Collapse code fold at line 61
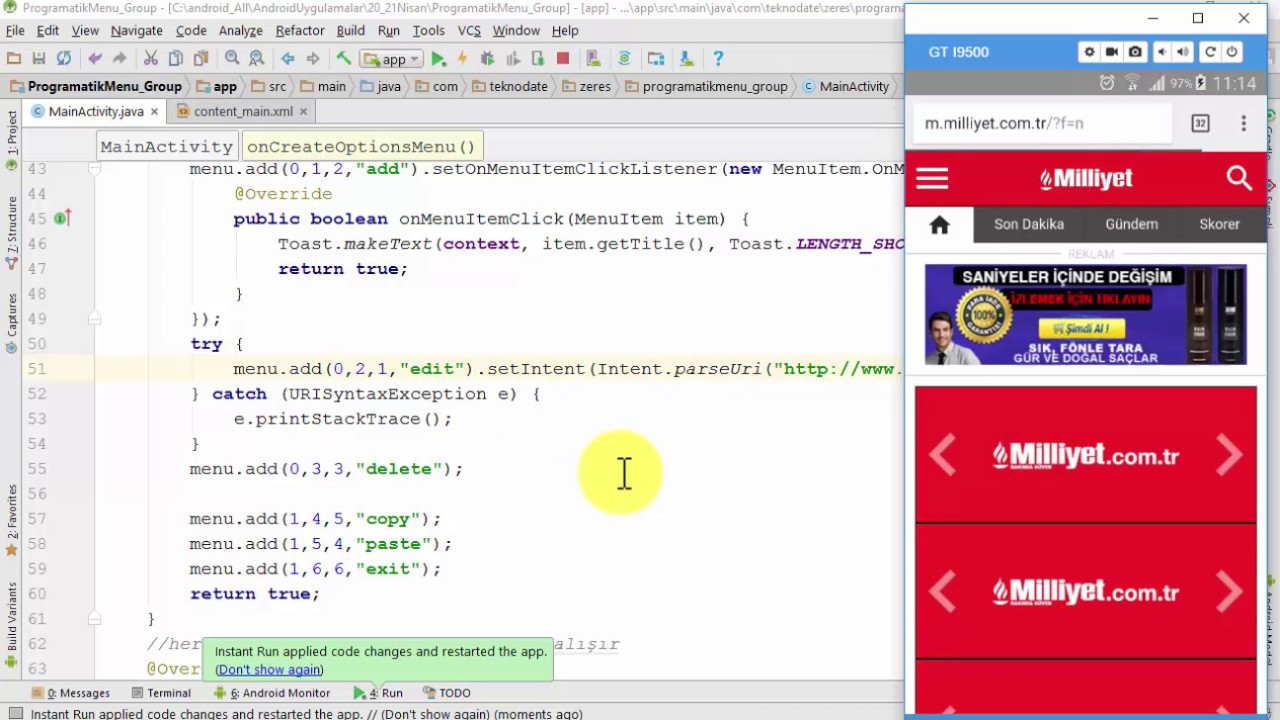Screen dimensions: 1280x720 (x=94, y=619)
